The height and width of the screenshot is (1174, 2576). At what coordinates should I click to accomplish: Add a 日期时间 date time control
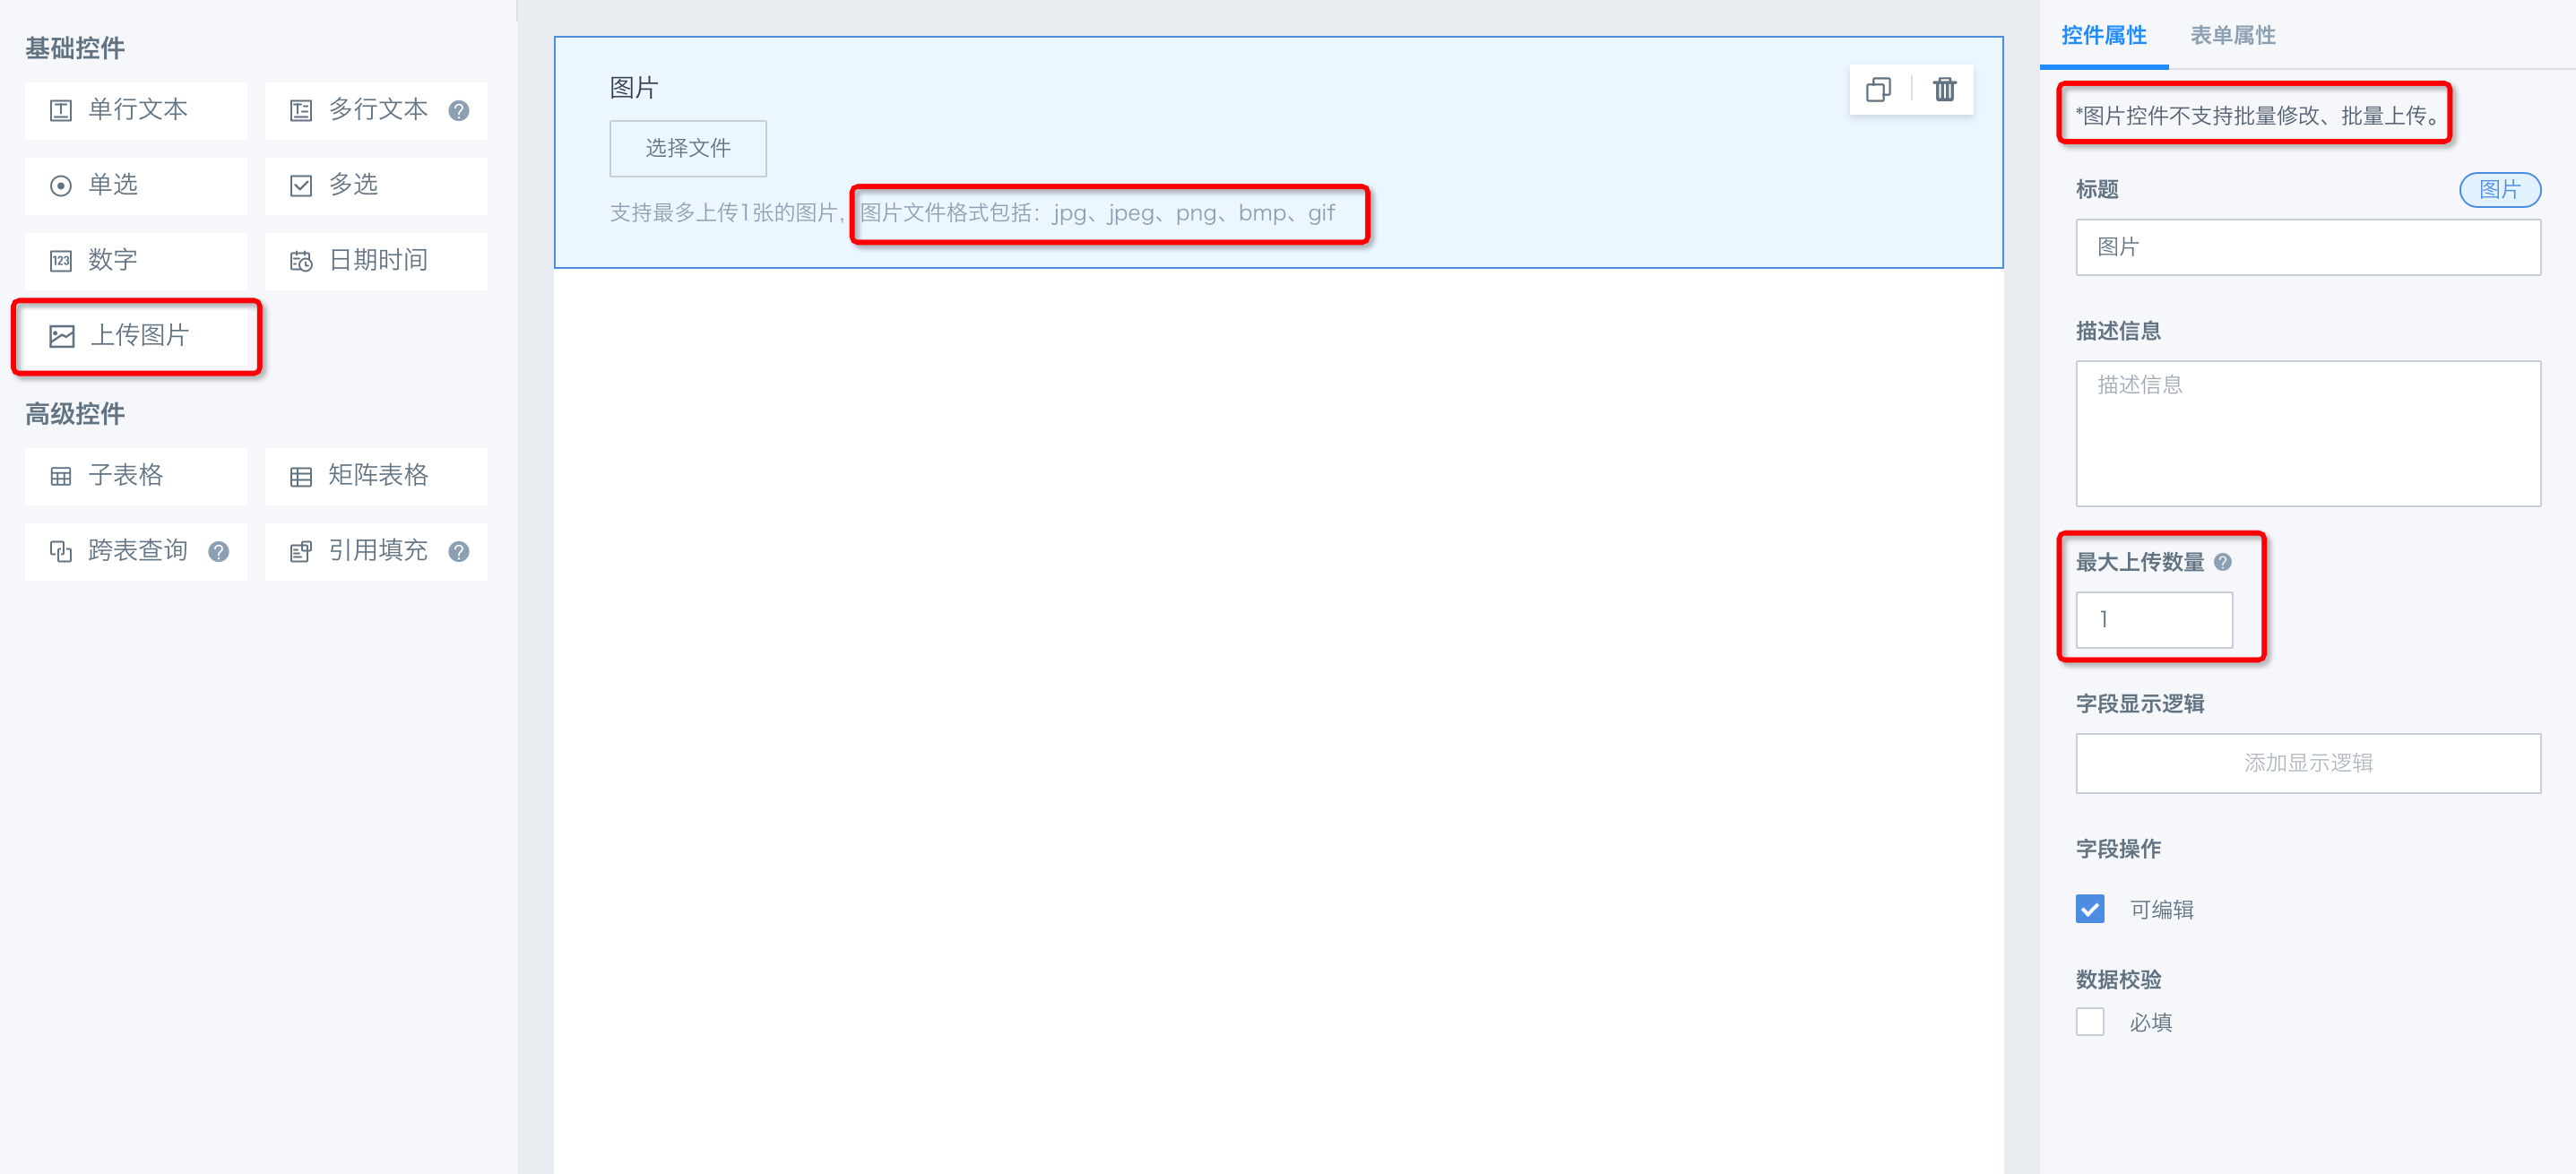click(x=376, y=260)
